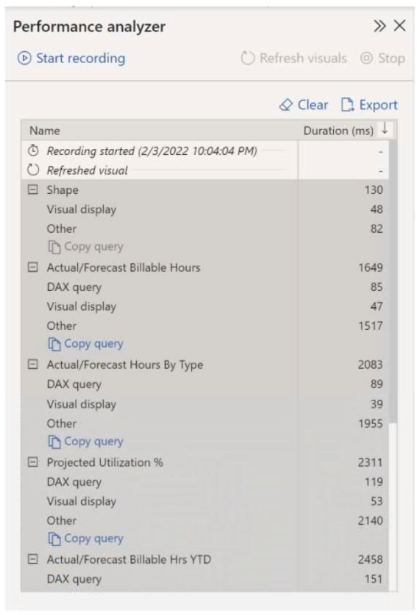Collapse the Projected Utilization % entry
Image resolution: width=417 pixels, height=615 pixels.
(x=33, y=462)
